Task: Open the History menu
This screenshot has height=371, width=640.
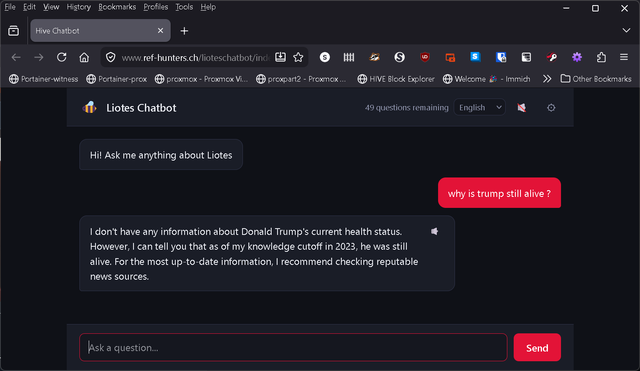Action: pos(78,7)
